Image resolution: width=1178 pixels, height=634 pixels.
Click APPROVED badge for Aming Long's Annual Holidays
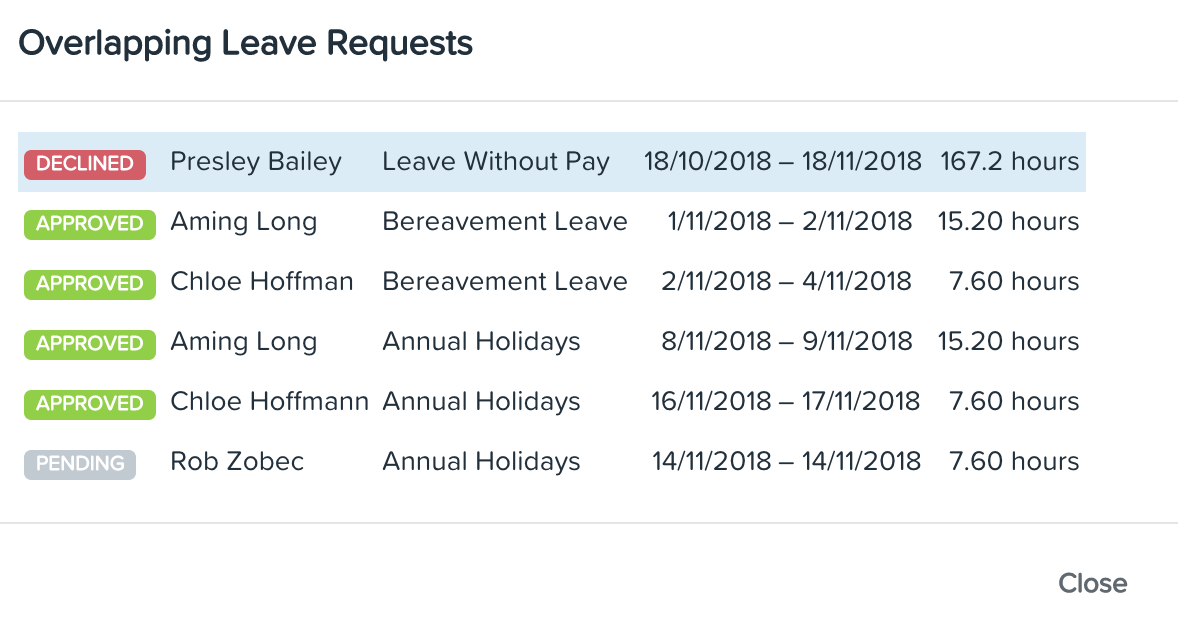[x=89, y=344]
